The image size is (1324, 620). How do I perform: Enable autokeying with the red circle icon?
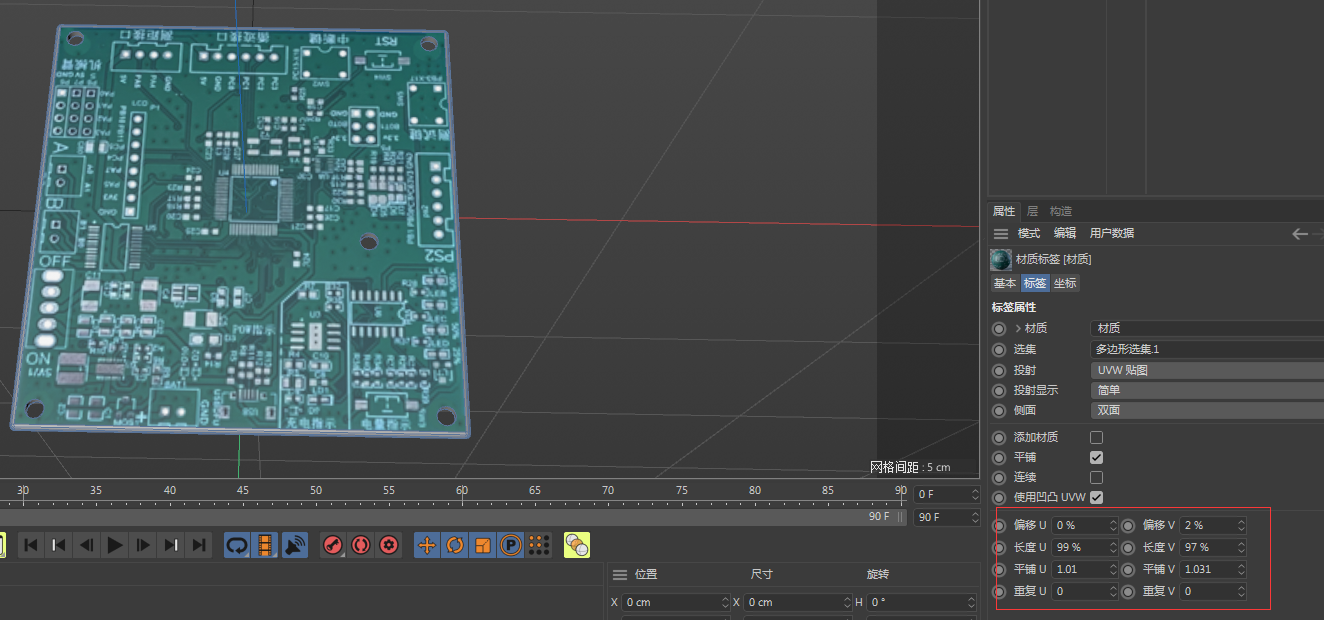360,545
